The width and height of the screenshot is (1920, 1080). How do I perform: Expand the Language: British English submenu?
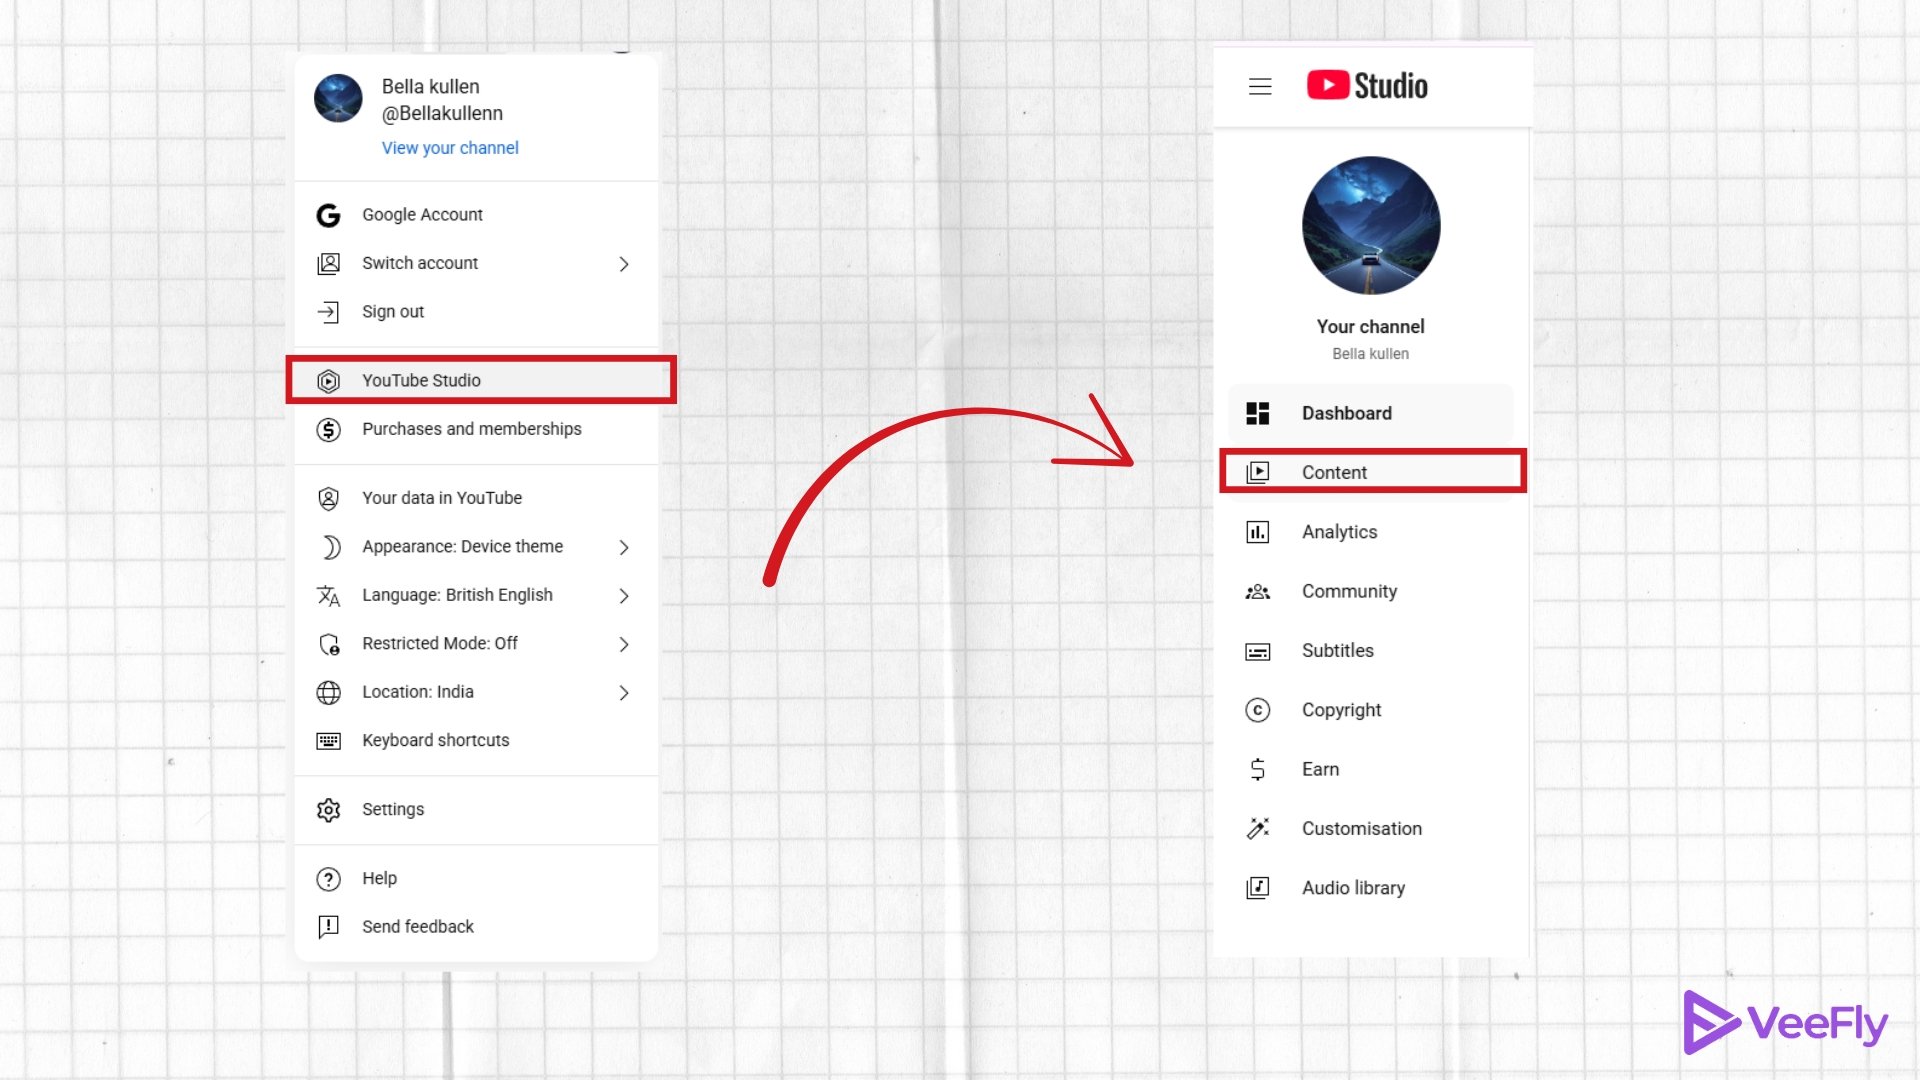coord(624,595)
